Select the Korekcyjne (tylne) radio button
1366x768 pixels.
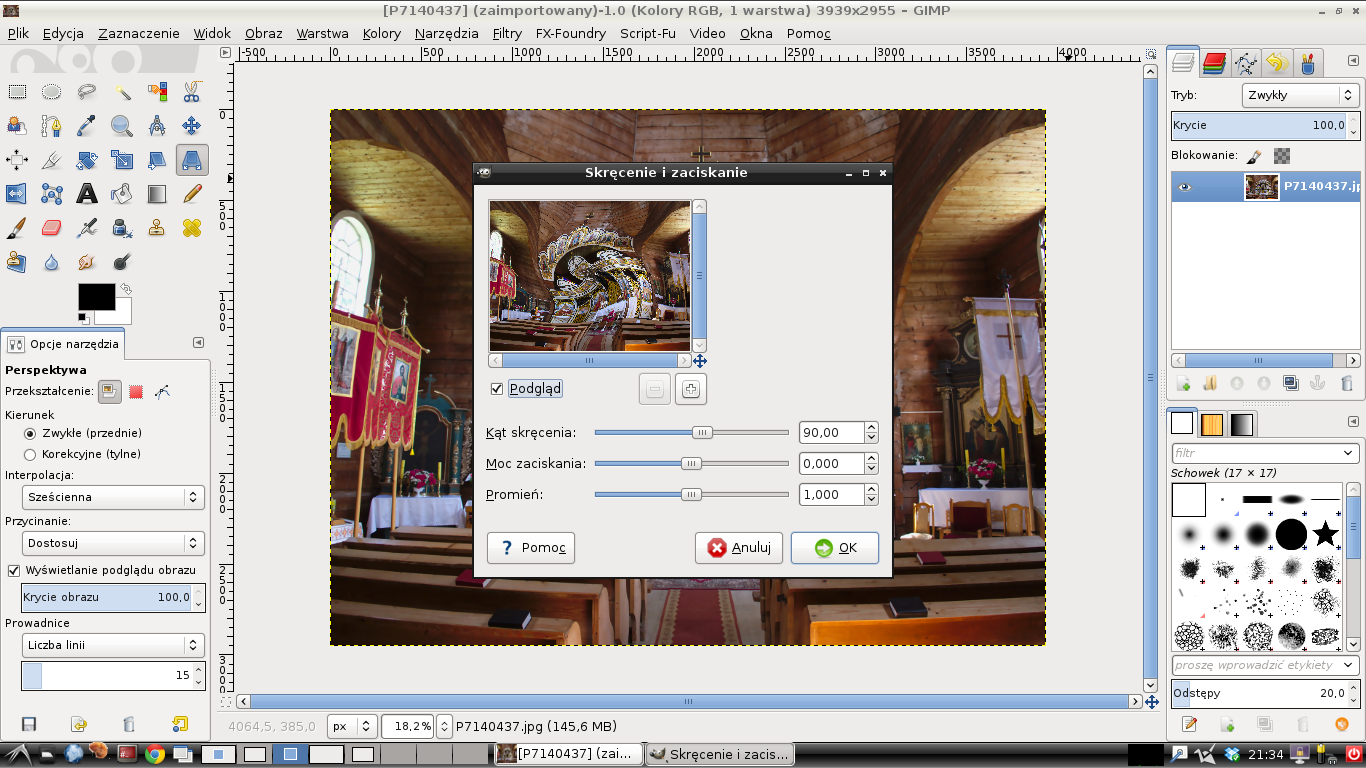click(30, 454)
